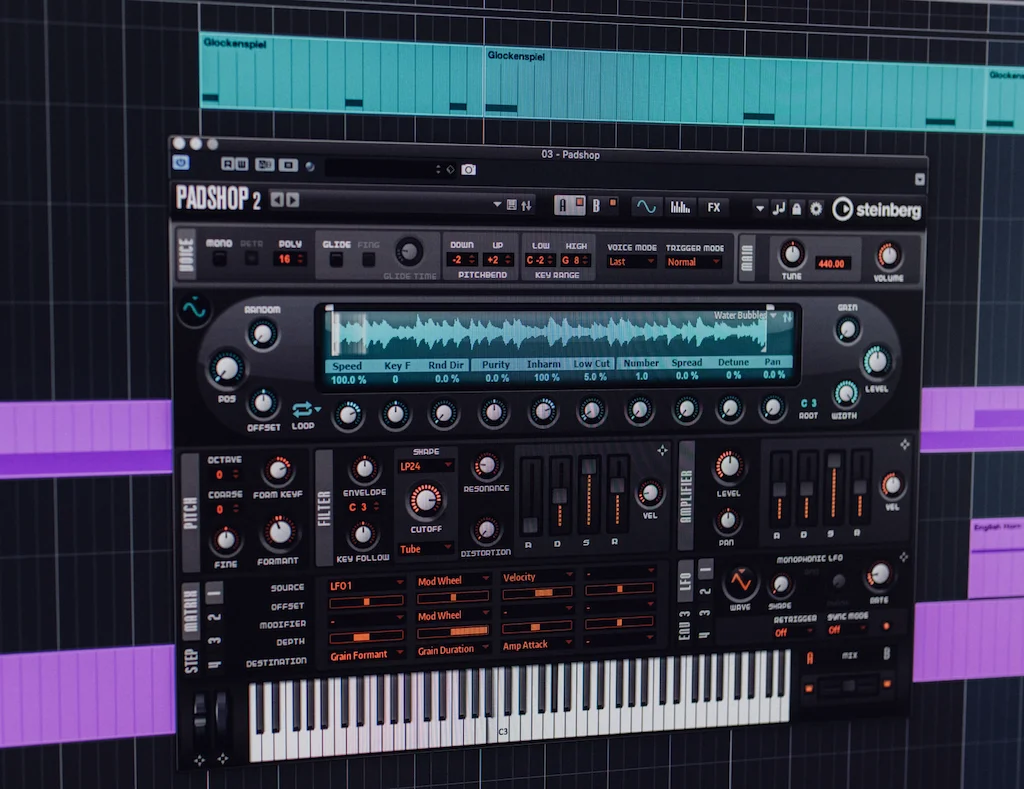Enable layer B on/off indicator
The image size is (1024, 789).
tap(613, 203)
